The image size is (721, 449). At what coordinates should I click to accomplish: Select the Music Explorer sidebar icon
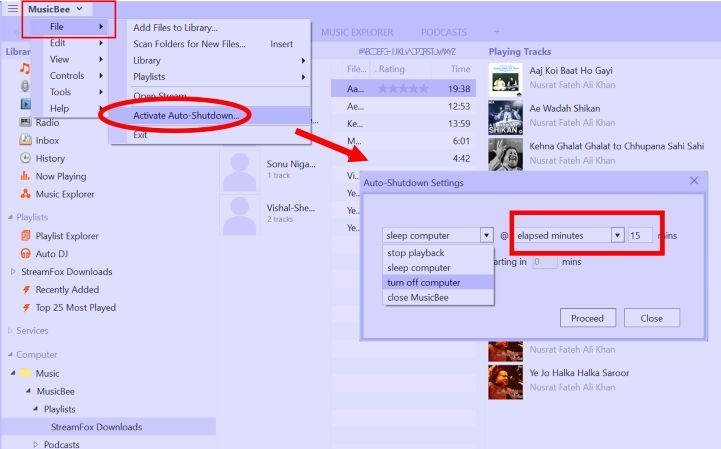tap(28, 194)
